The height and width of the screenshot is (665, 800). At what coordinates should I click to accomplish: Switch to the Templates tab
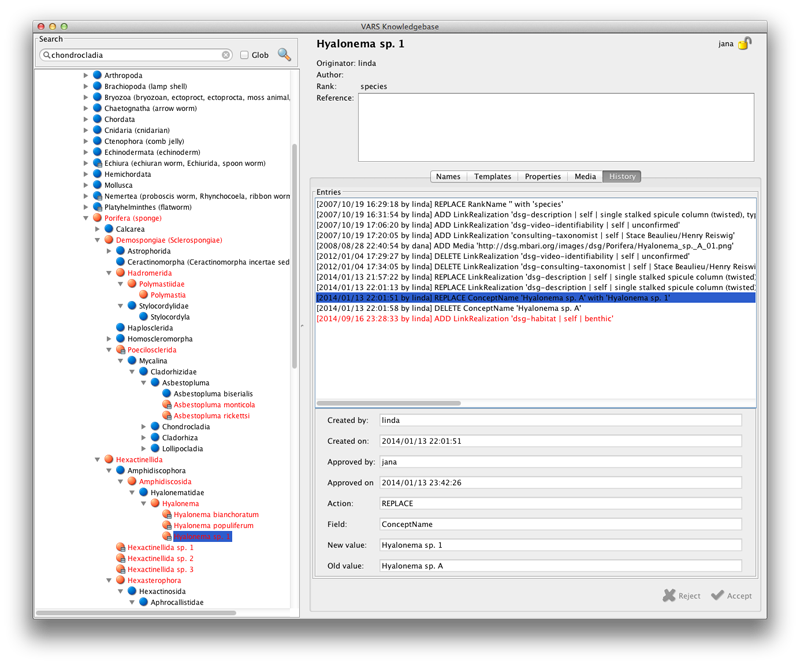click(492, 176)
